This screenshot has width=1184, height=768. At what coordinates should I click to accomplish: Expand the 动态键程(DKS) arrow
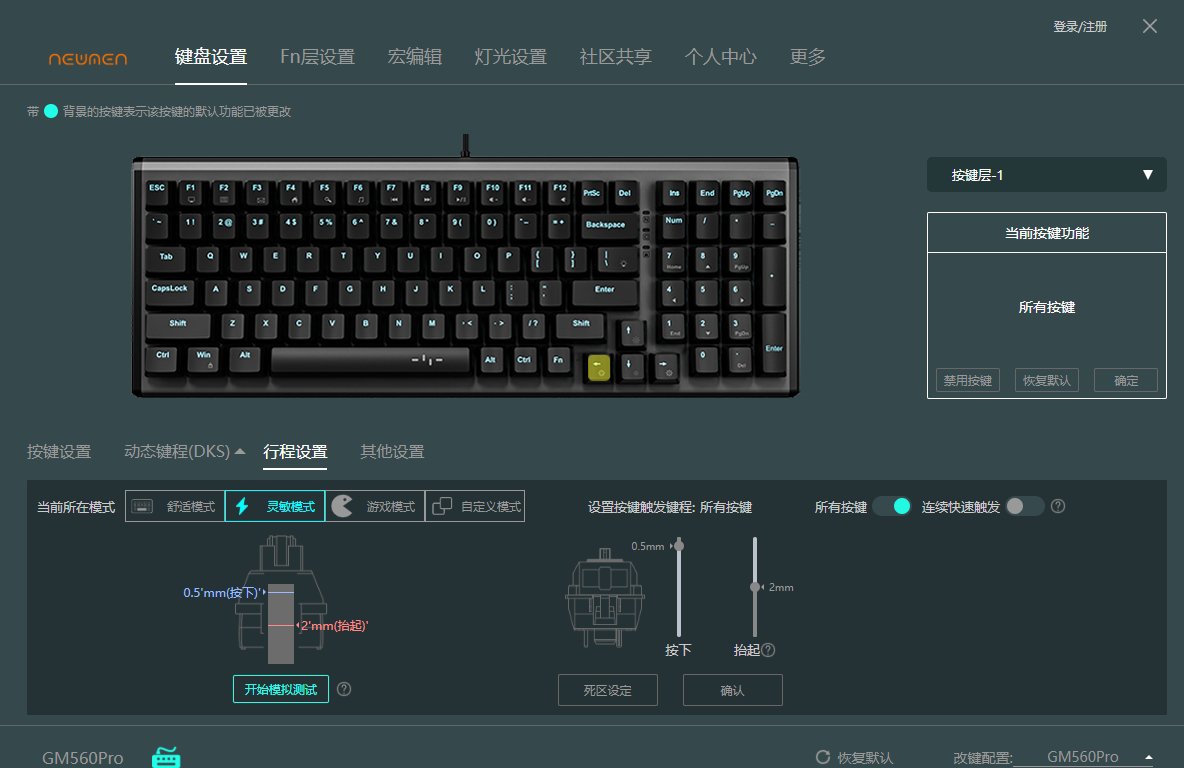click(240, 452)
